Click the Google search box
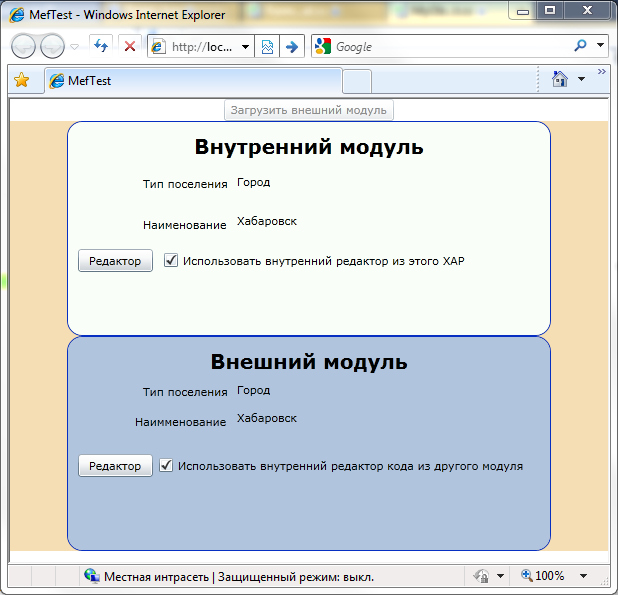 tap(441, 46)
